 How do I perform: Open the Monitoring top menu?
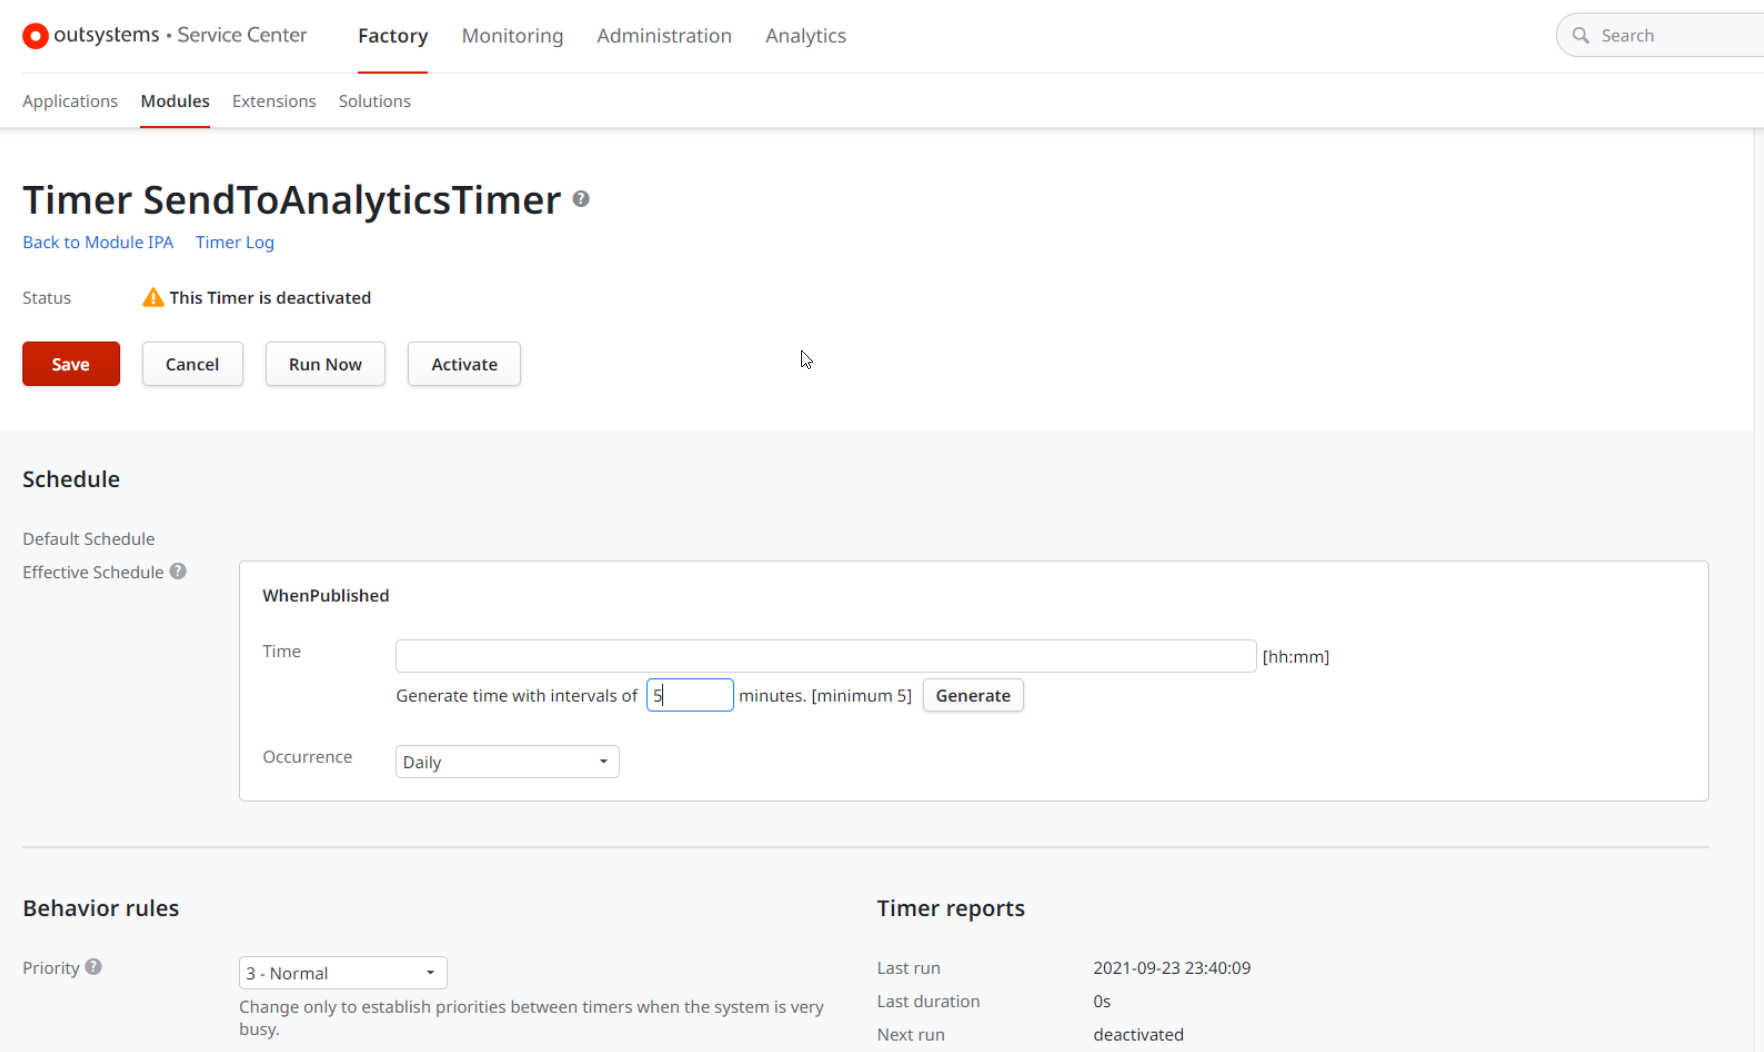[x=512, y=36]
